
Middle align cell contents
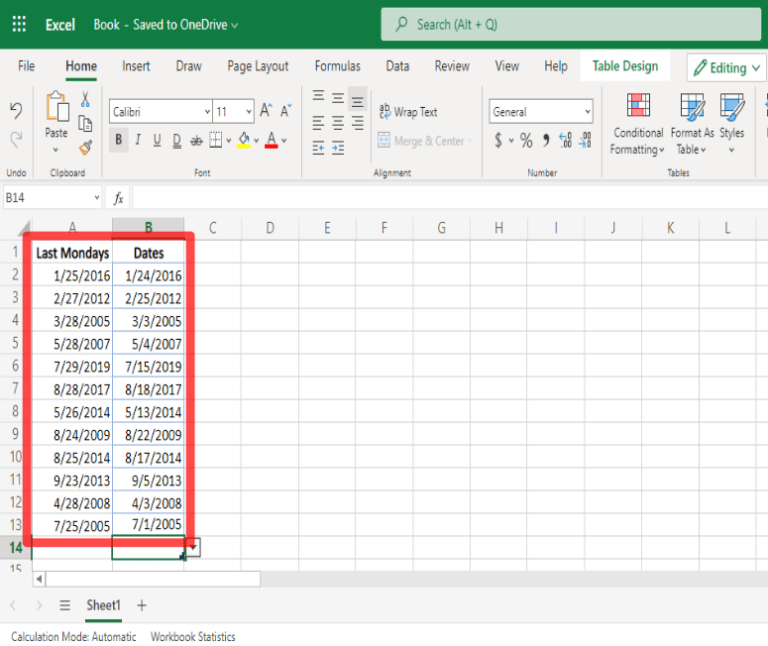point(338,98)
